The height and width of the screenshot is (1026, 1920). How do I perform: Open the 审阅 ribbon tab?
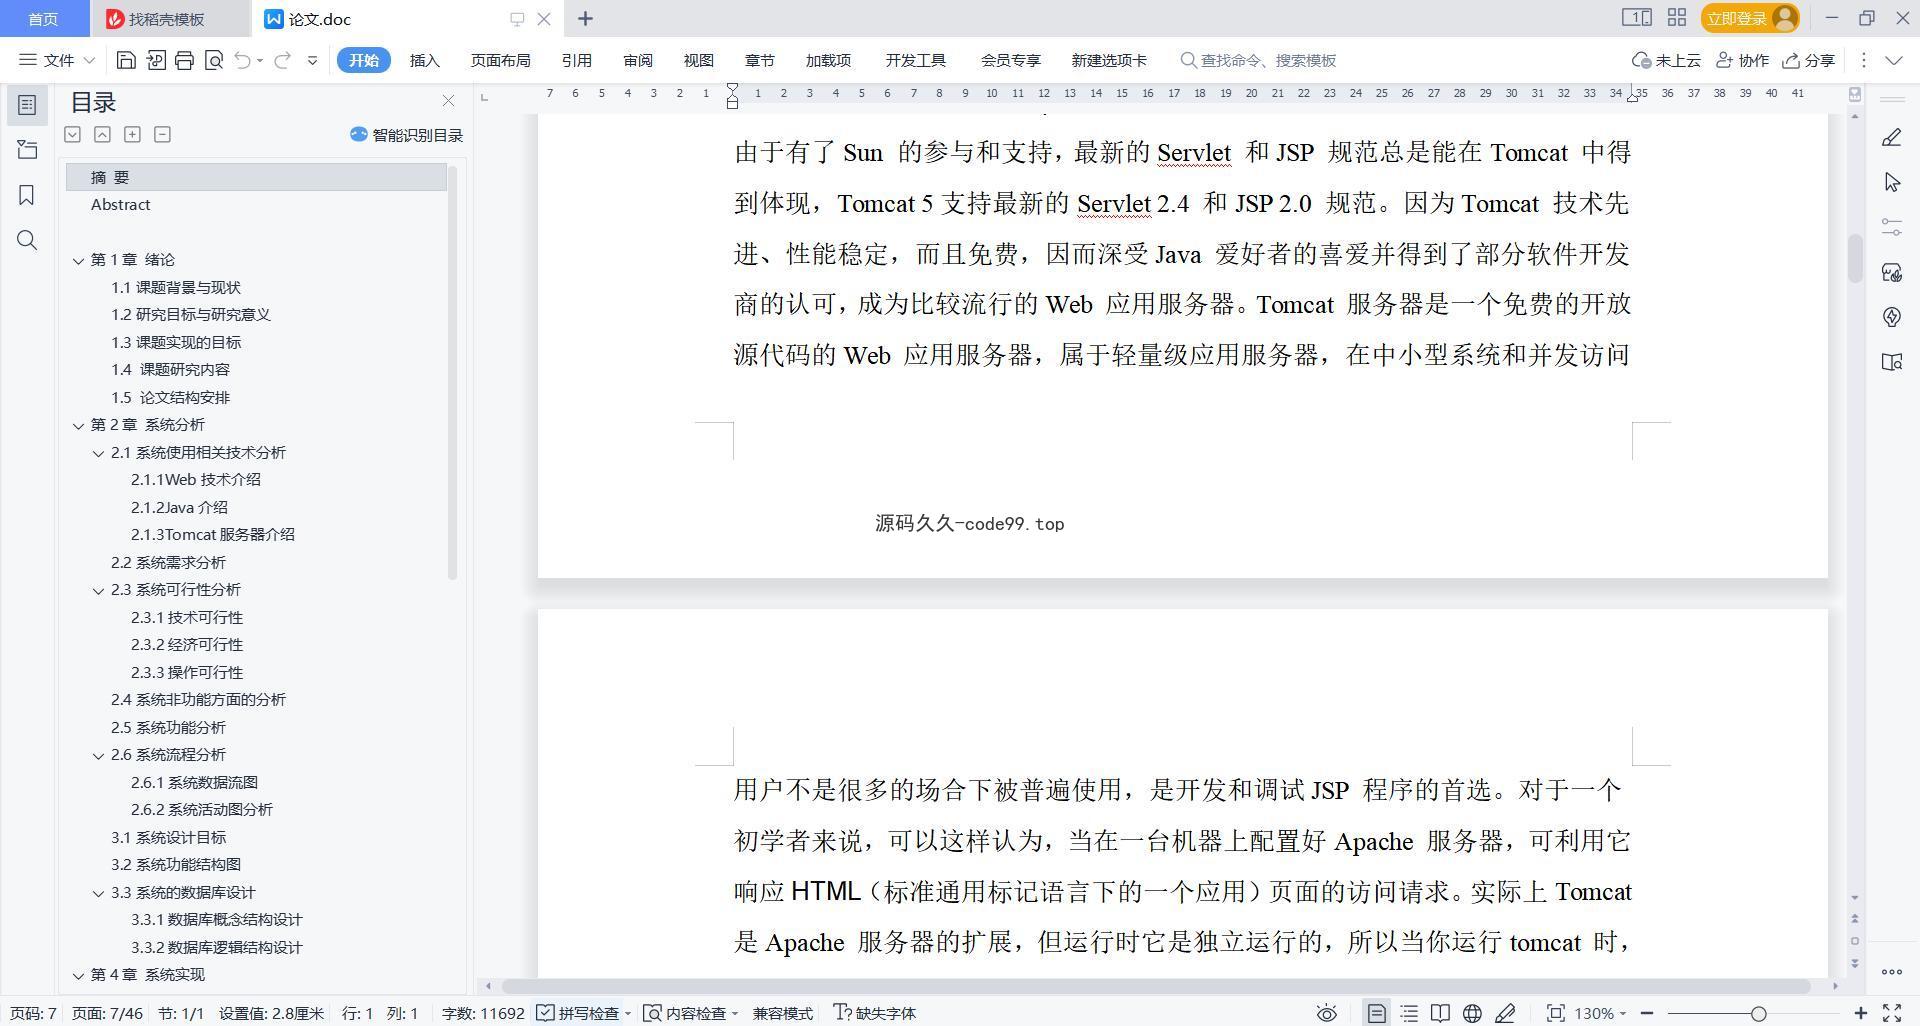637,60
